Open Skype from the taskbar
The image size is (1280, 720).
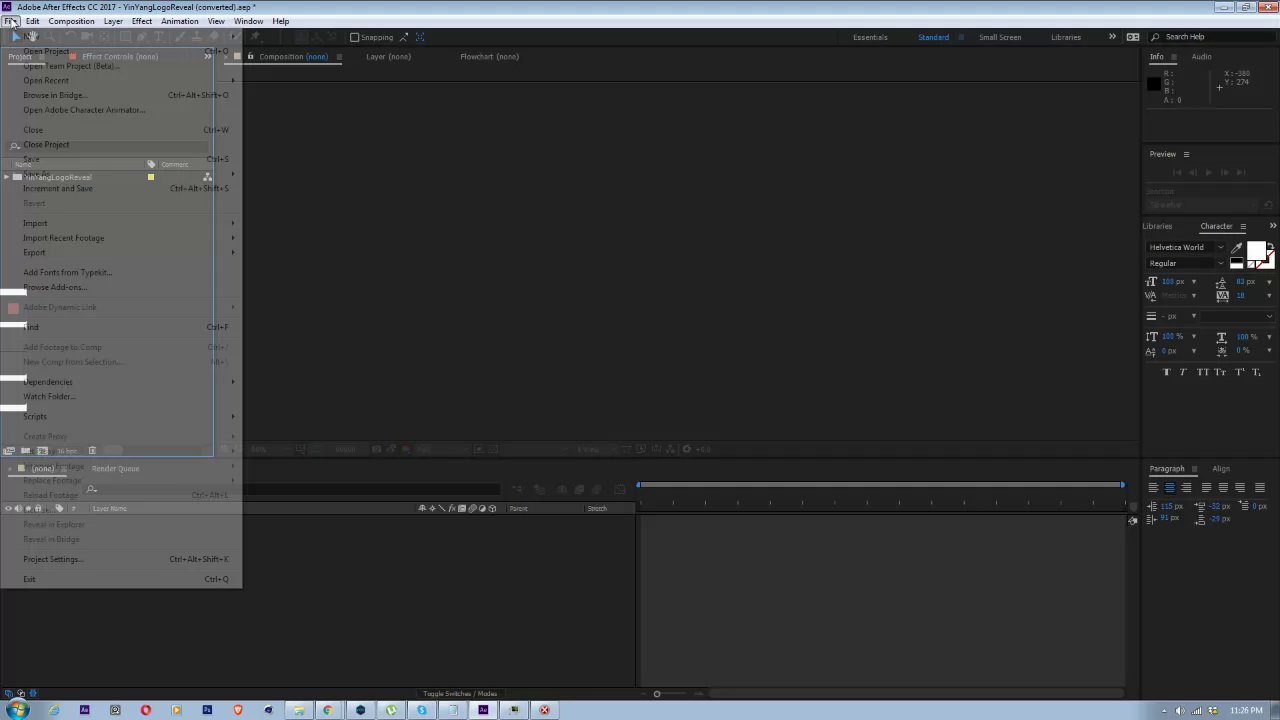tap(422, 710)
